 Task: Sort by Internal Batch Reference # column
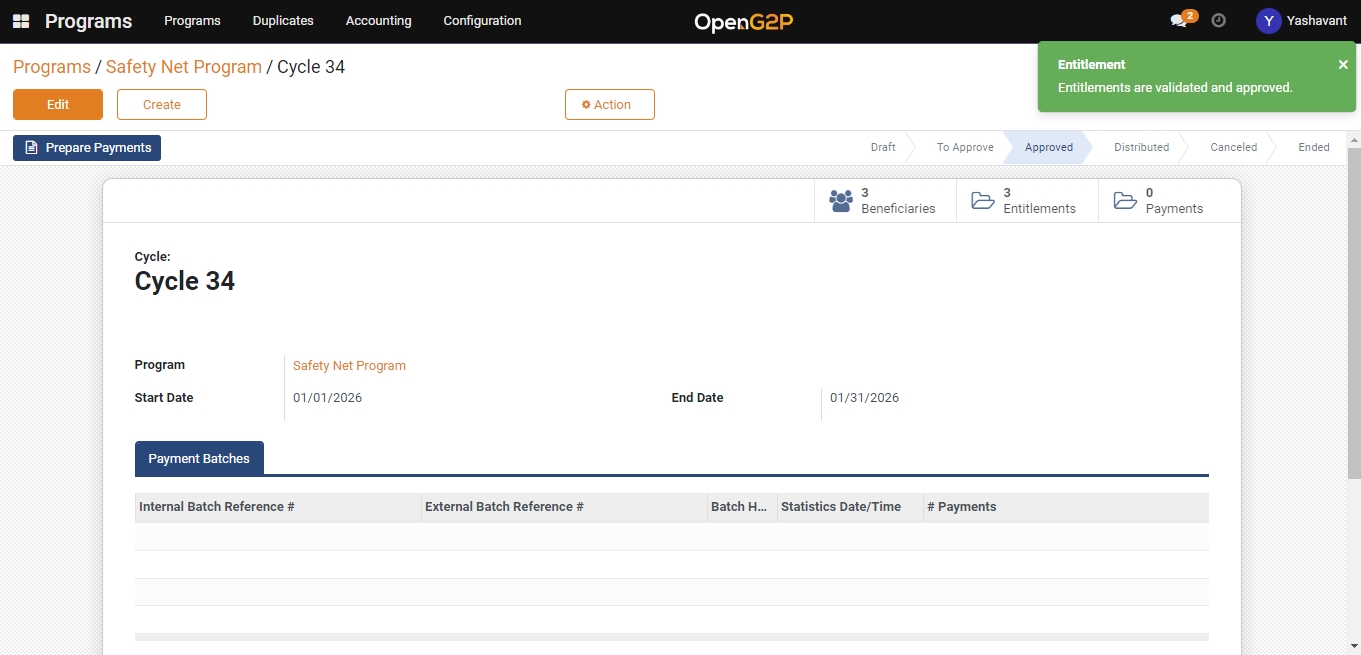click(217, 507)
